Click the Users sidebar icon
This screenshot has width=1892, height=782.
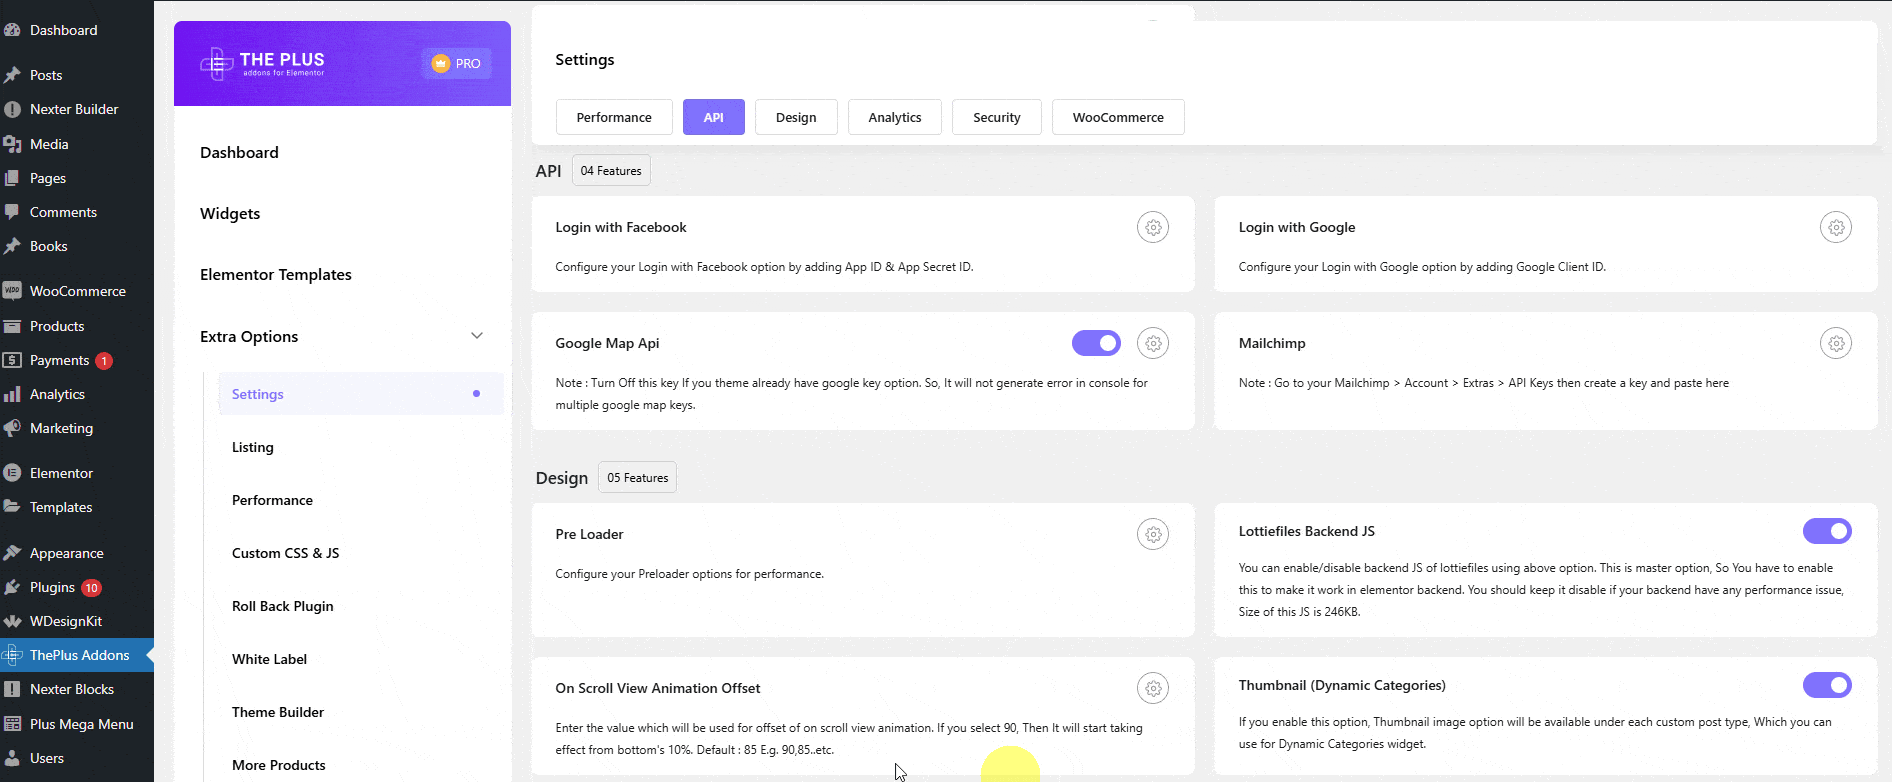click(x=12, y=758)
